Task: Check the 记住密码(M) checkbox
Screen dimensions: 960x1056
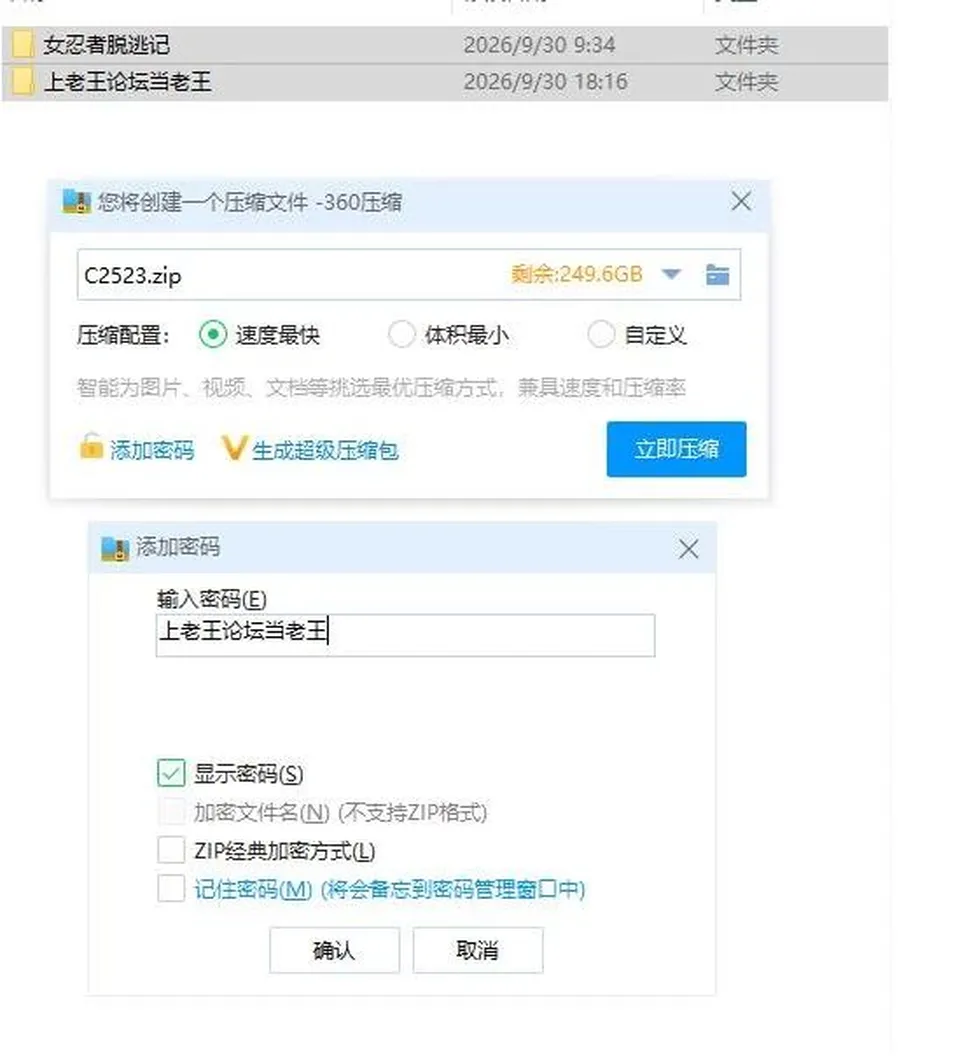Action: (x=171, y=888)
